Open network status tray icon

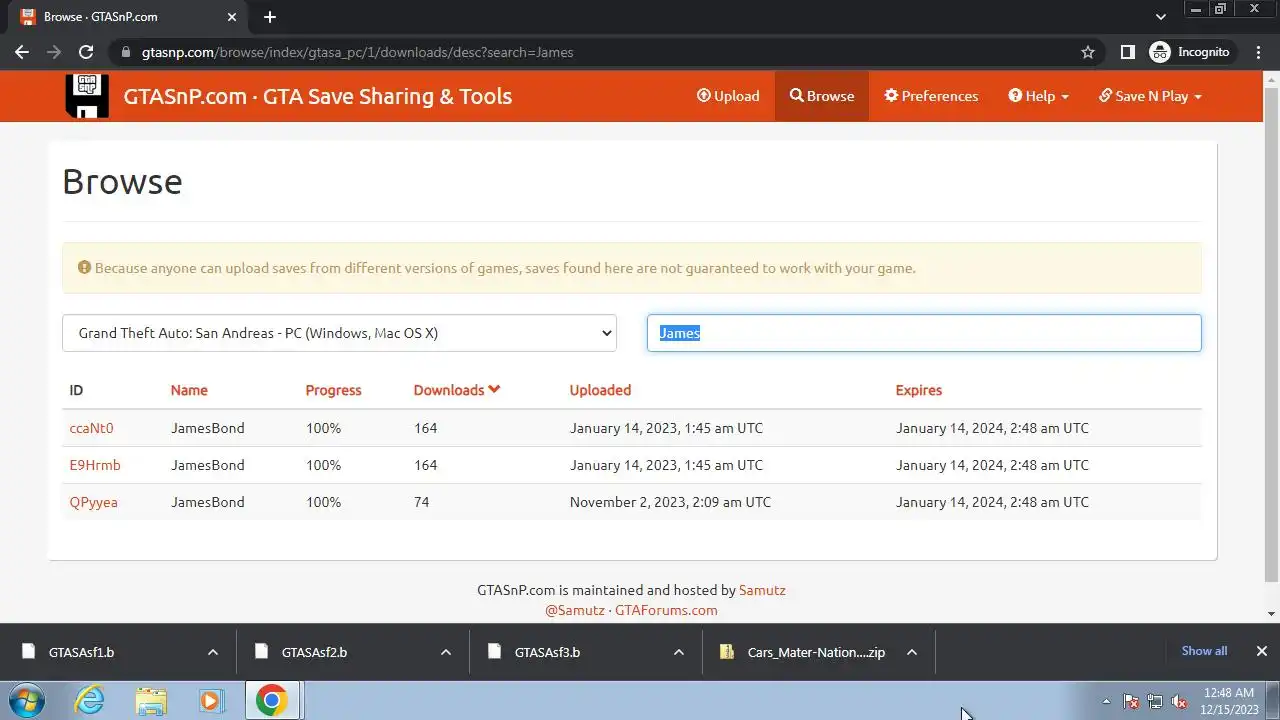1155,701
